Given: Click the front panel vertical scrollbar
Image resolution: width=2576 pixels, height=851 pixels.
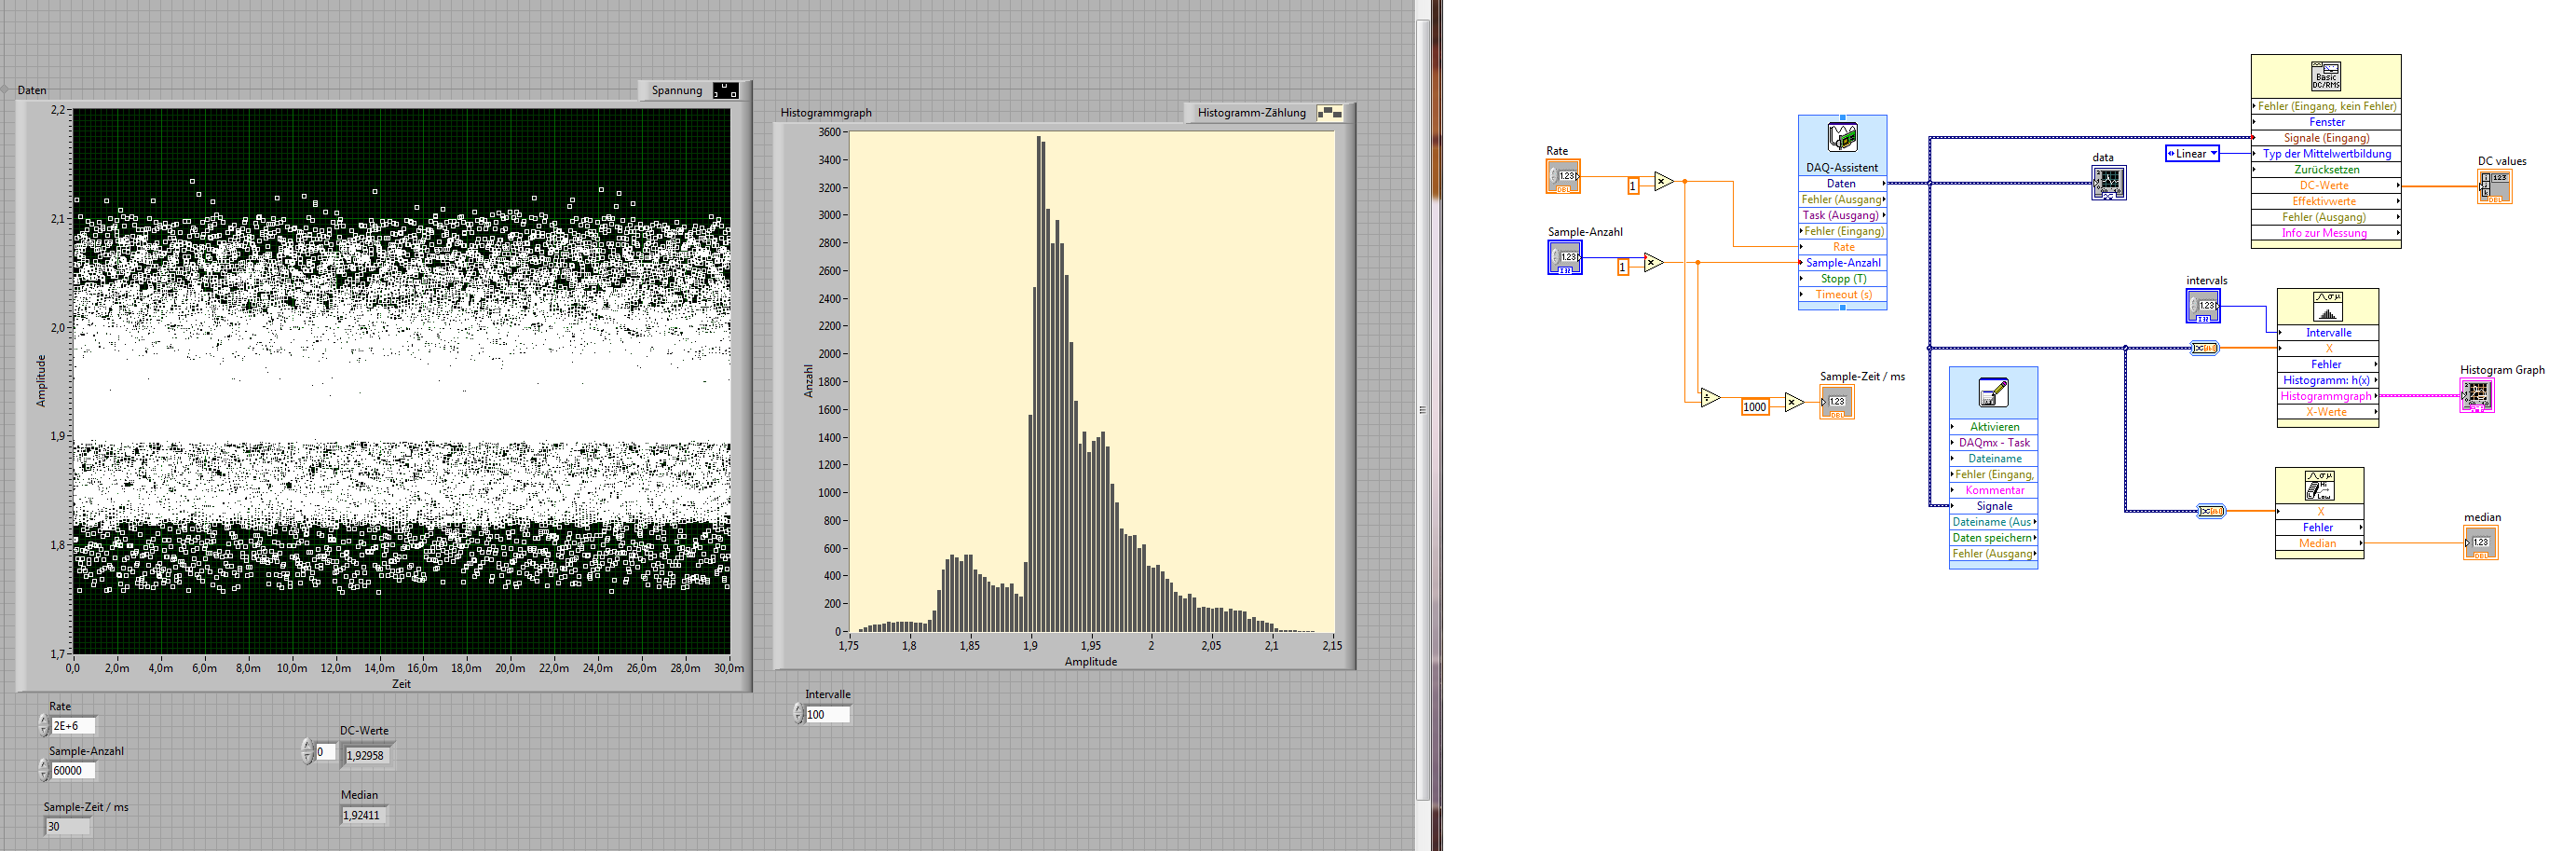Looking at the screenshot, I should [x=1423, y=409].
